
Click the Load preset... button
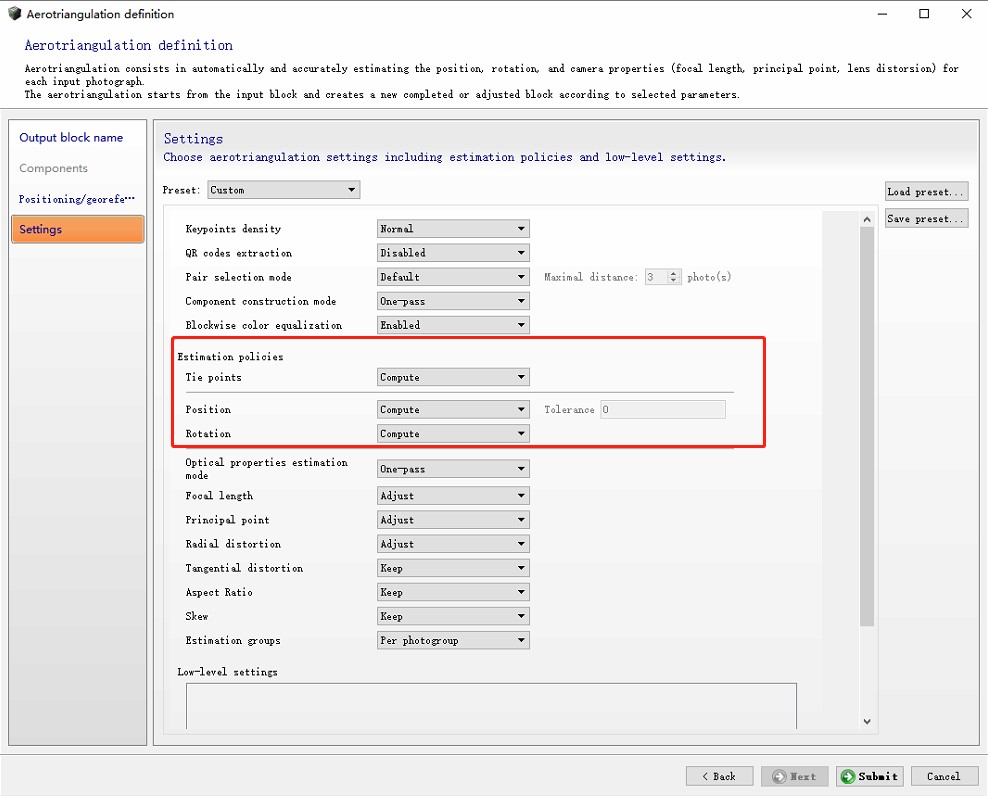tap(926, 192)
